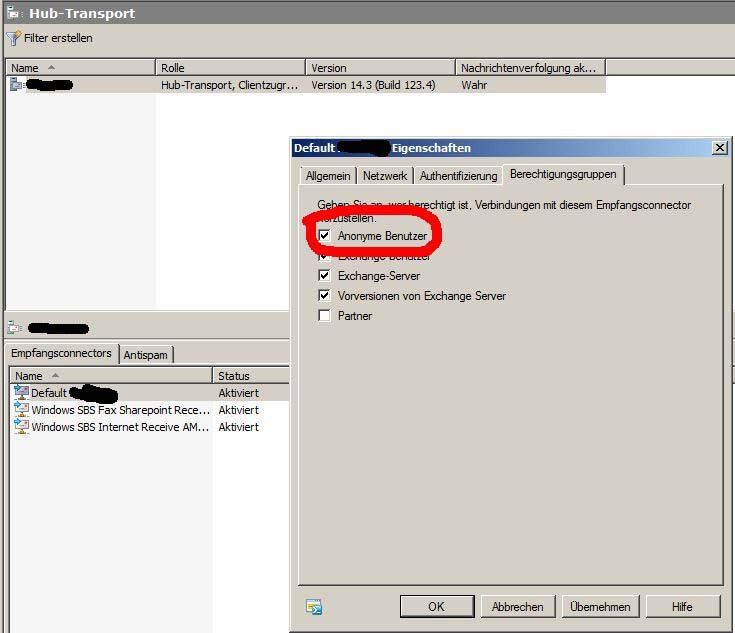Click the Windows SBS Fax Sharepoint connector icon

(x=21, y=409)
